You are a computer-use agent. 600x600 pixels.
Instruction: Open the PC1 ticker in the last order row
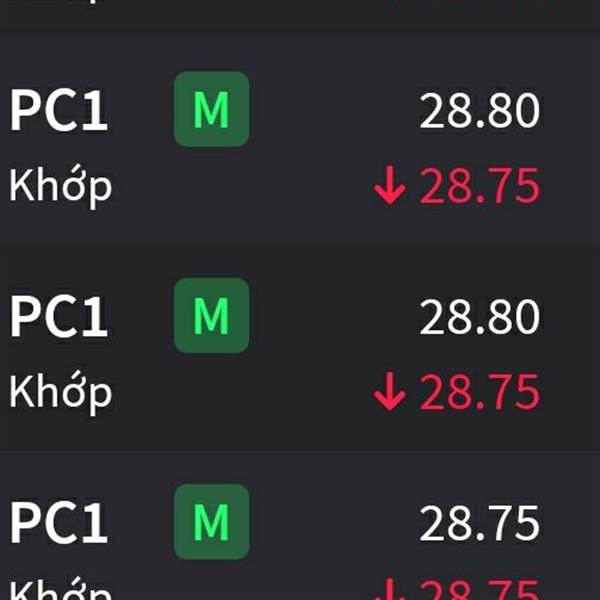(58, 523)
